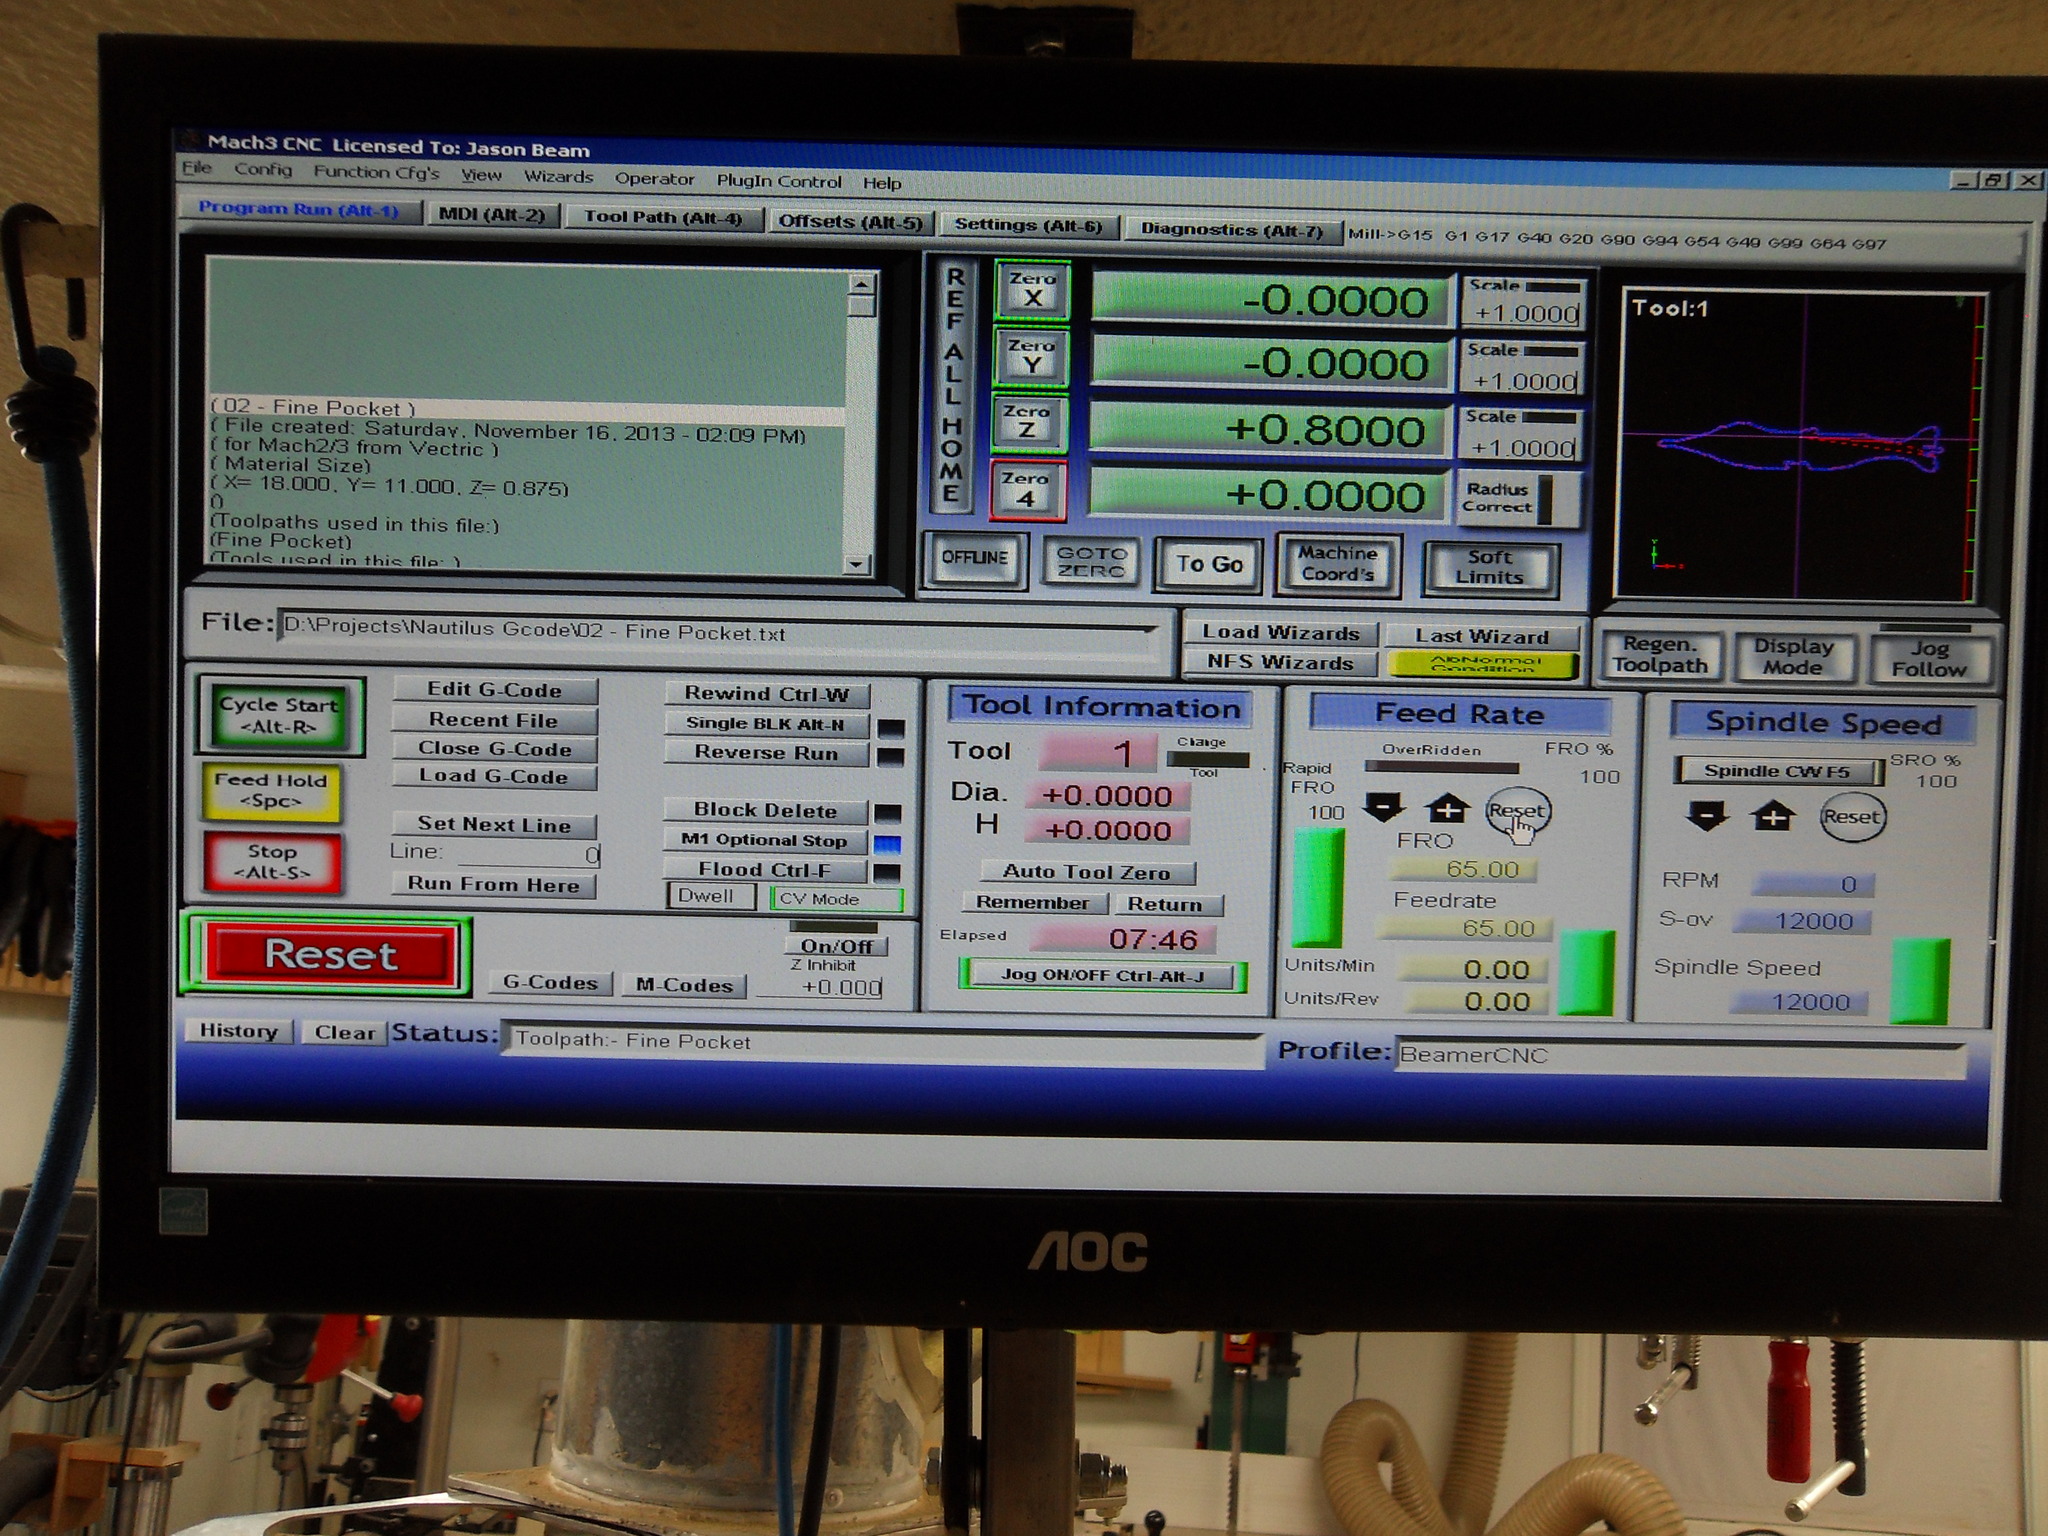Switch to the Diagnostics (Alt-7) tab
This screenshot has height=1536, width=2048.
(x=1231, y=229)
